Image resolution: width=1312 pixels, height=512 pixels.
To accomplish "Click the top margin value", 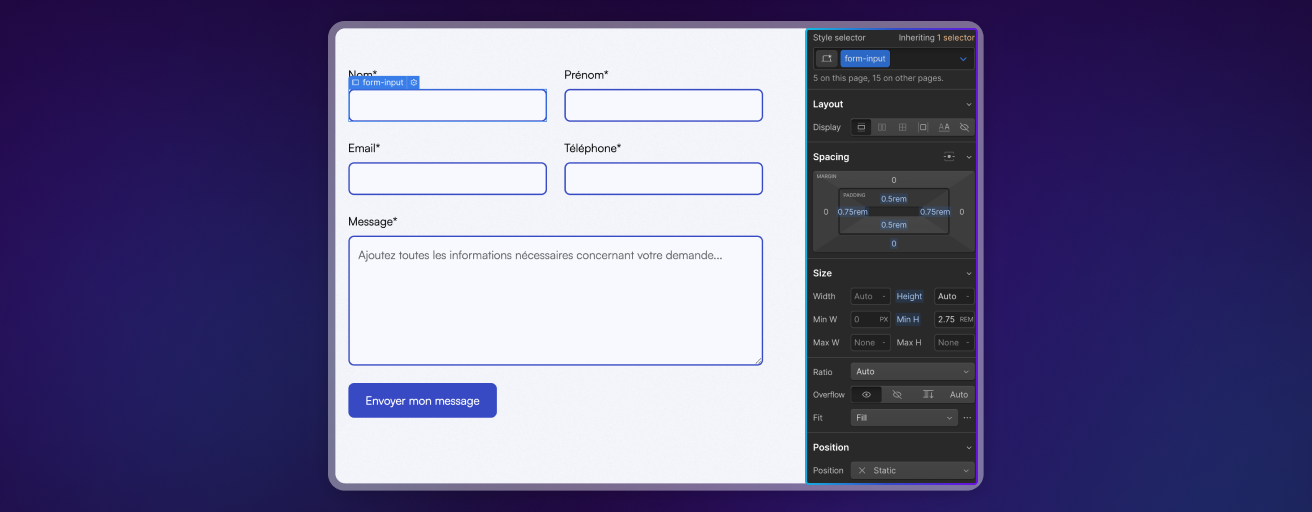I will point(893,181).
